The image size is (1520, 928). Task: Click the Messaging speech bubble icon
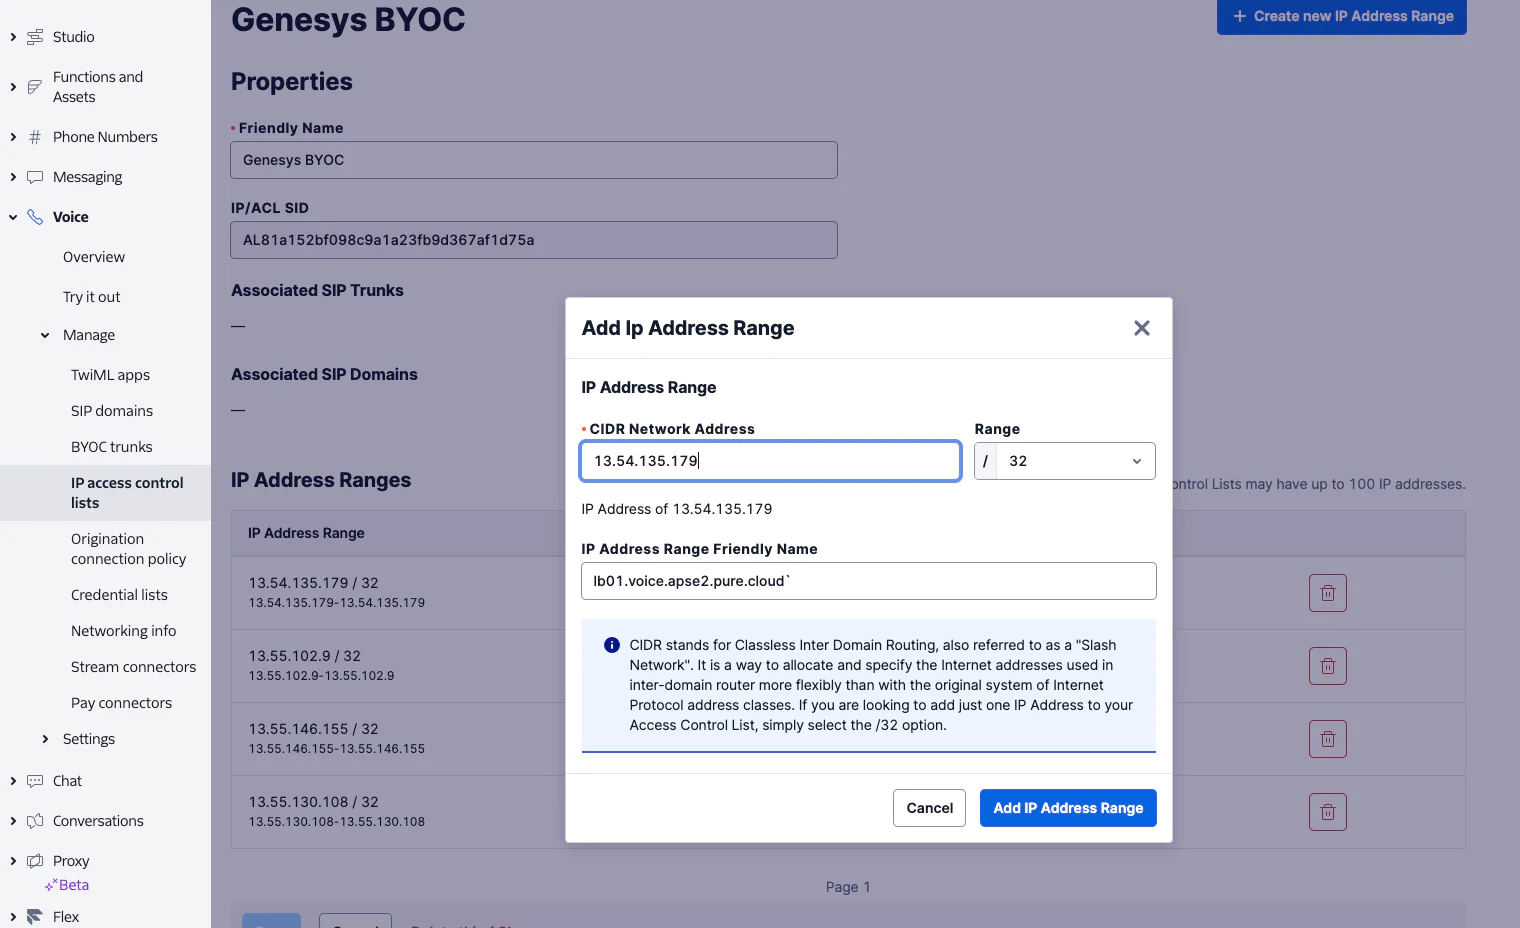coord(35,177)
